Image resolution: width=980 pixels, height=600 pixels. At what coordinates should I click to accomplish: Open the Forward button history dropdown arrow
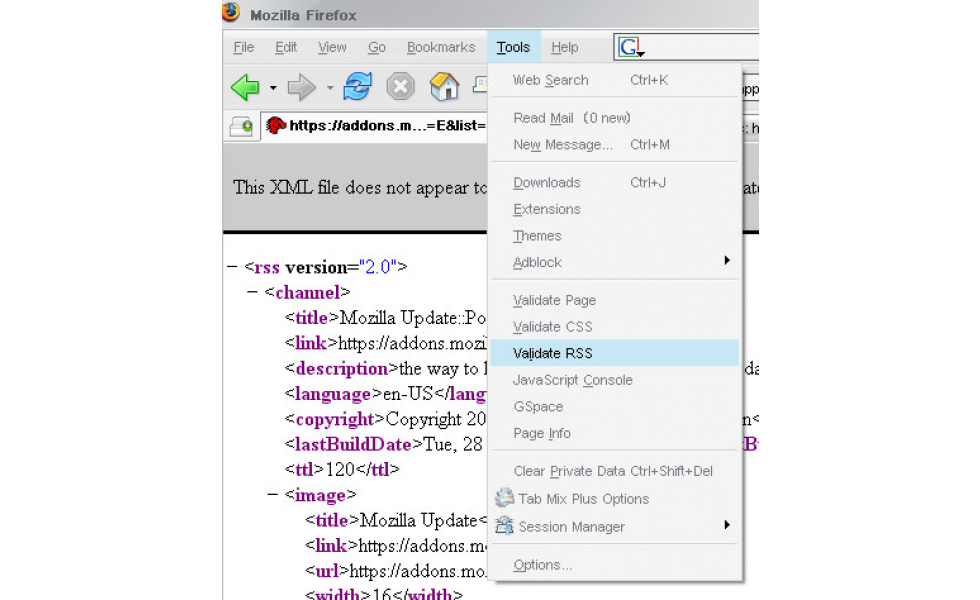(x=330, y=88)
